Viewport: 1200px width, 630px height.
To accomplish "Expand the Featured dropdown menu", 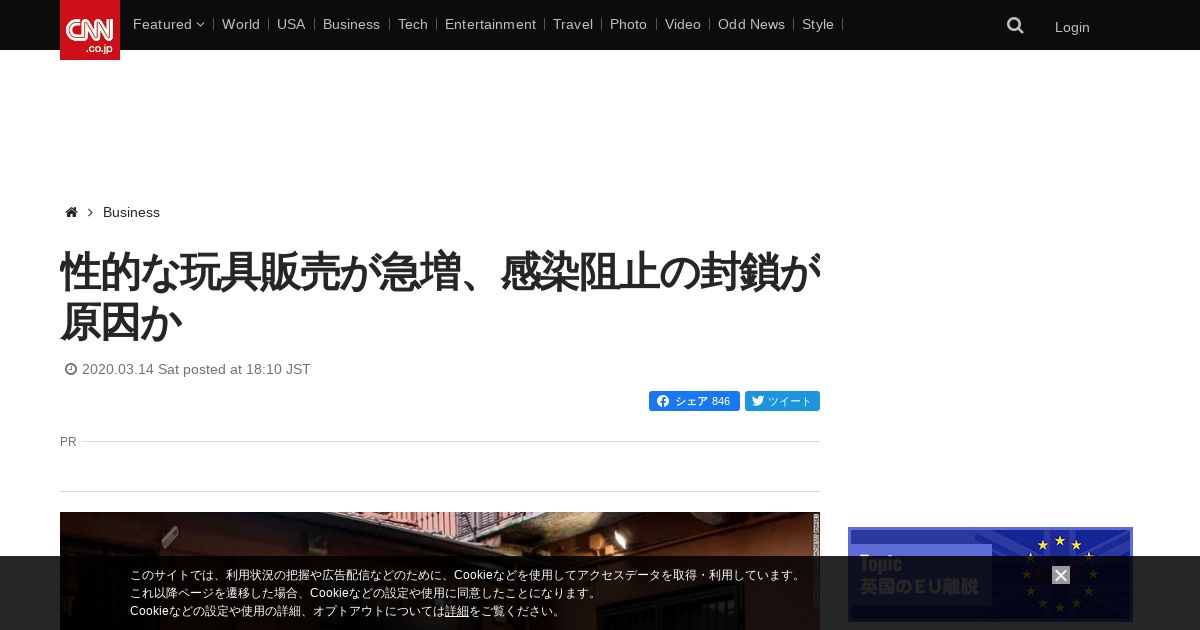I will tap(168, 24).
